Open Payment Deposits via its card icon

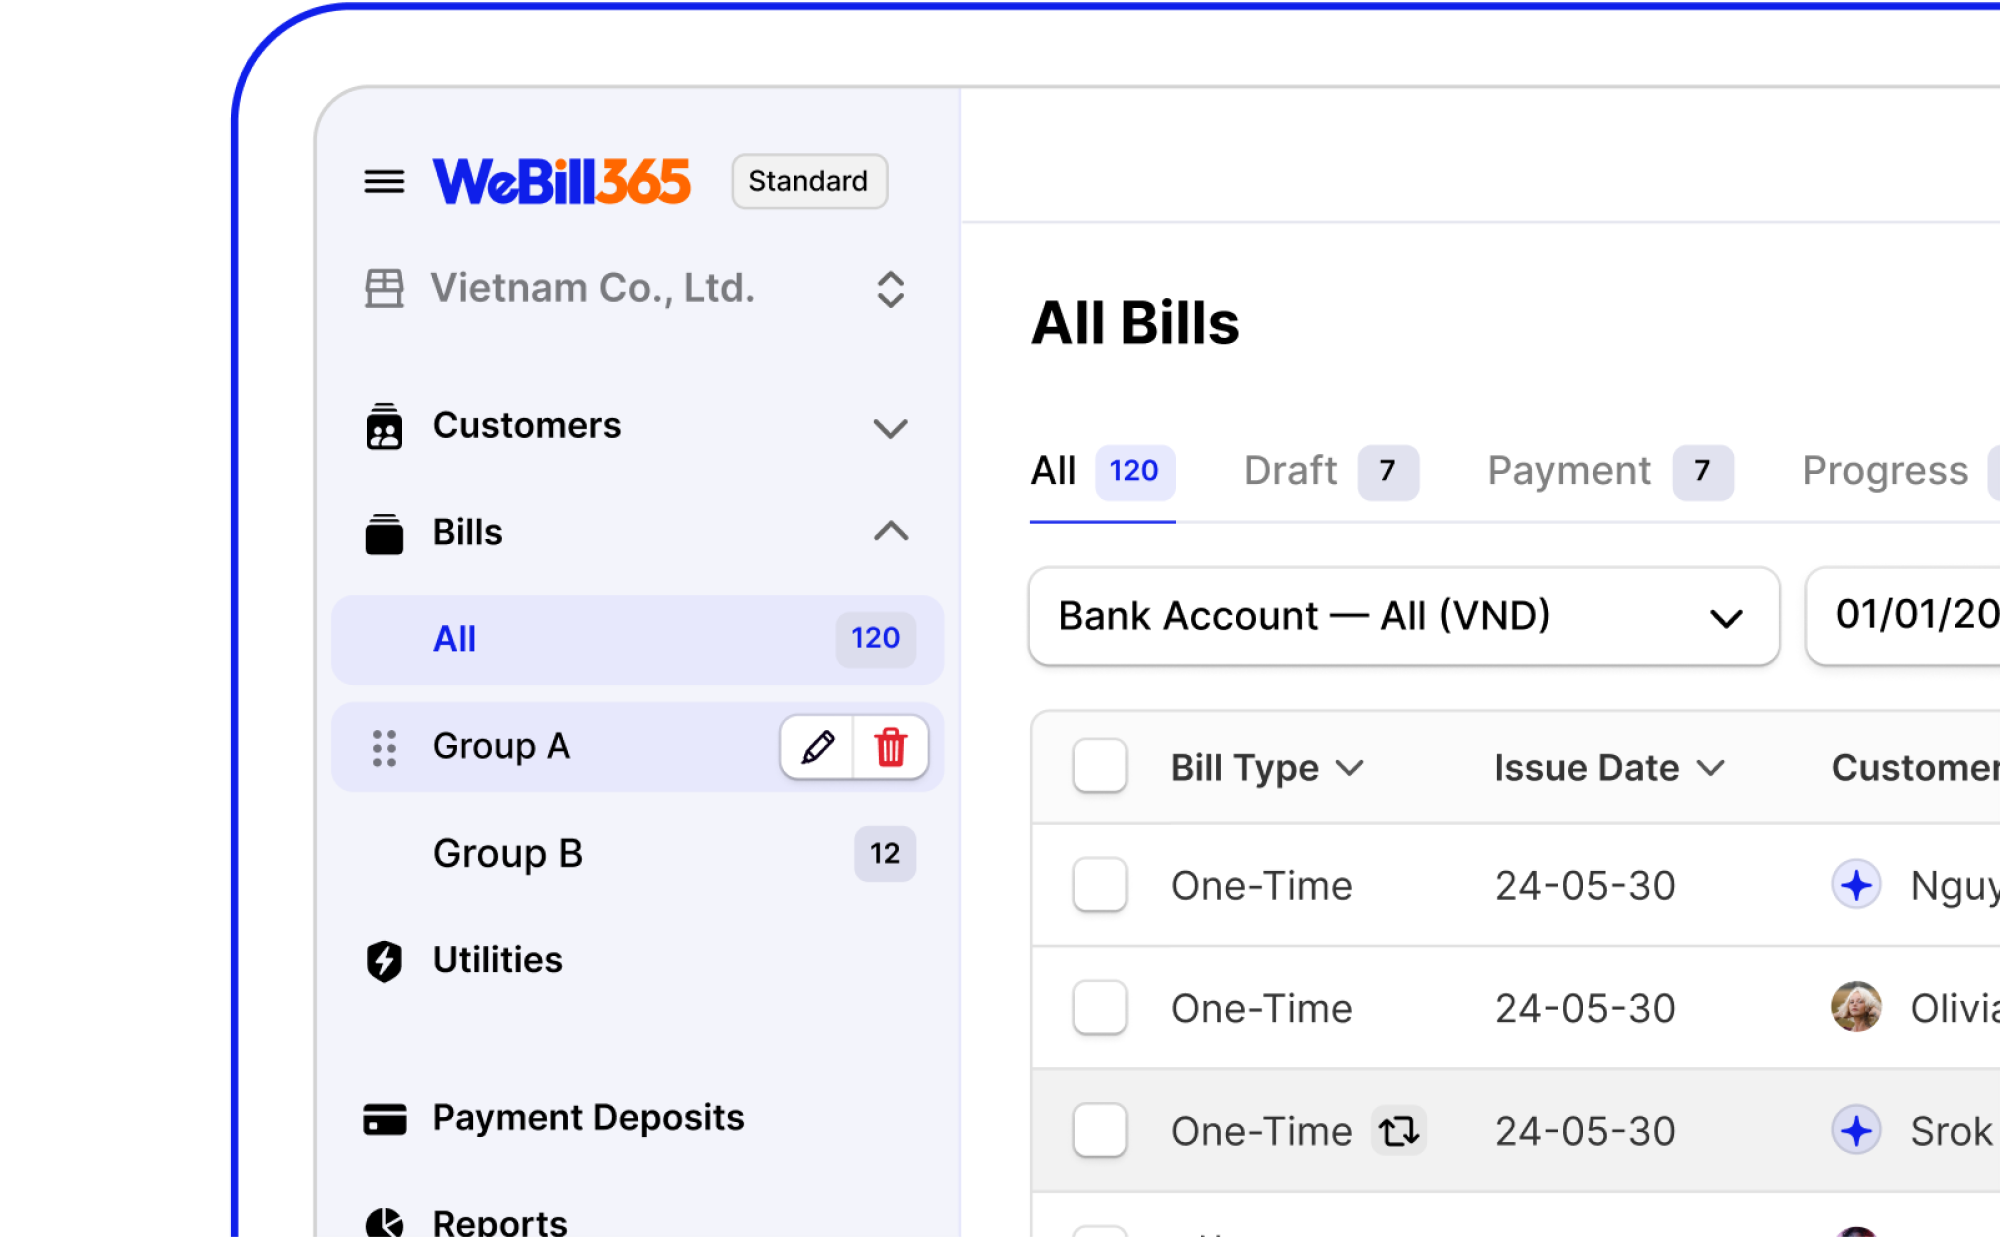[384, 1118]
